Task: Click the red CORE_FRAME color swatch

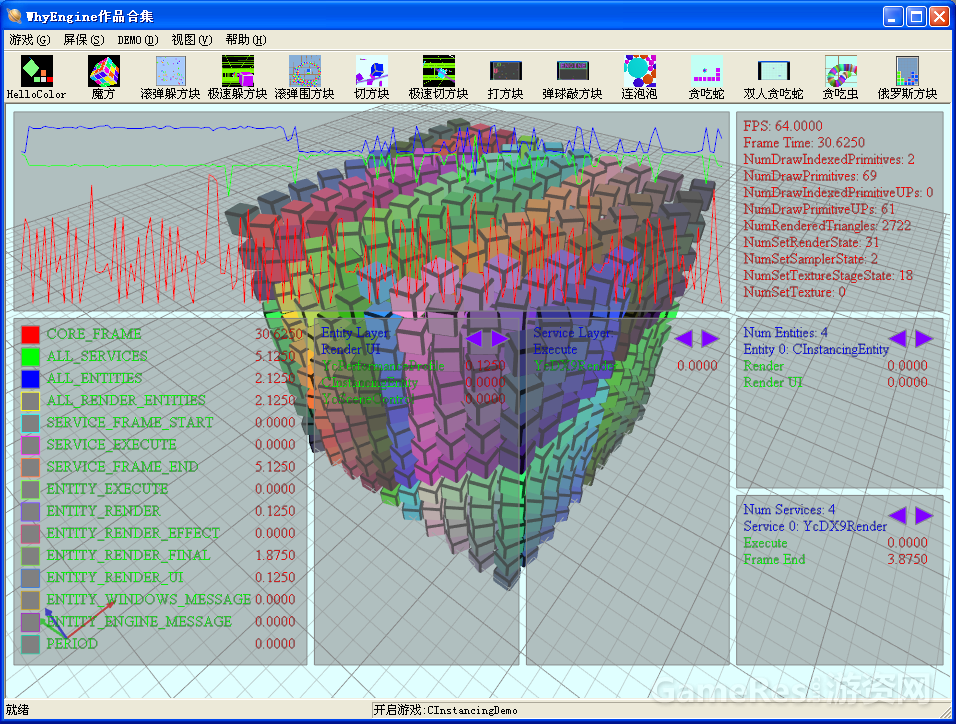Action: 30,334
